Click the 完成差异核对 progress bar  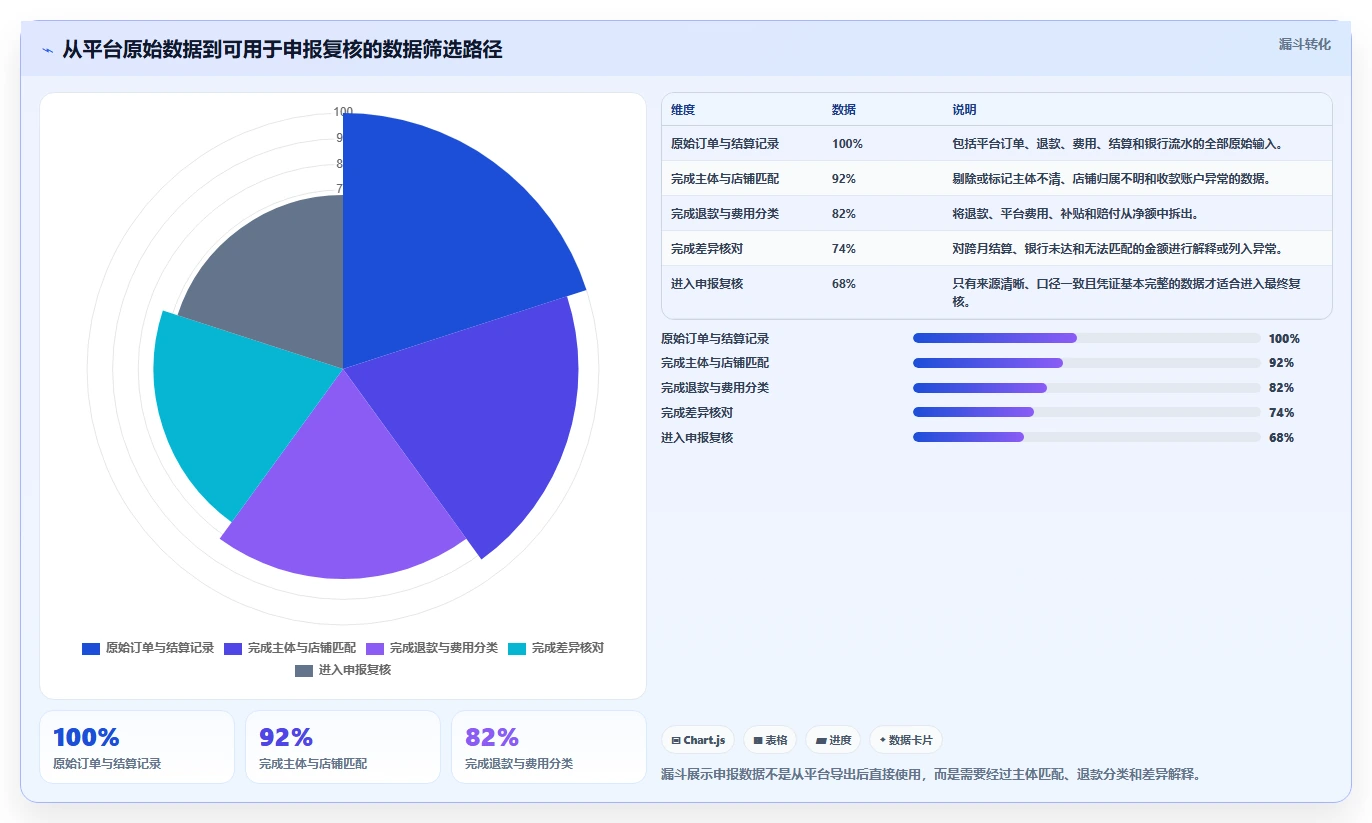point(1087,412)
